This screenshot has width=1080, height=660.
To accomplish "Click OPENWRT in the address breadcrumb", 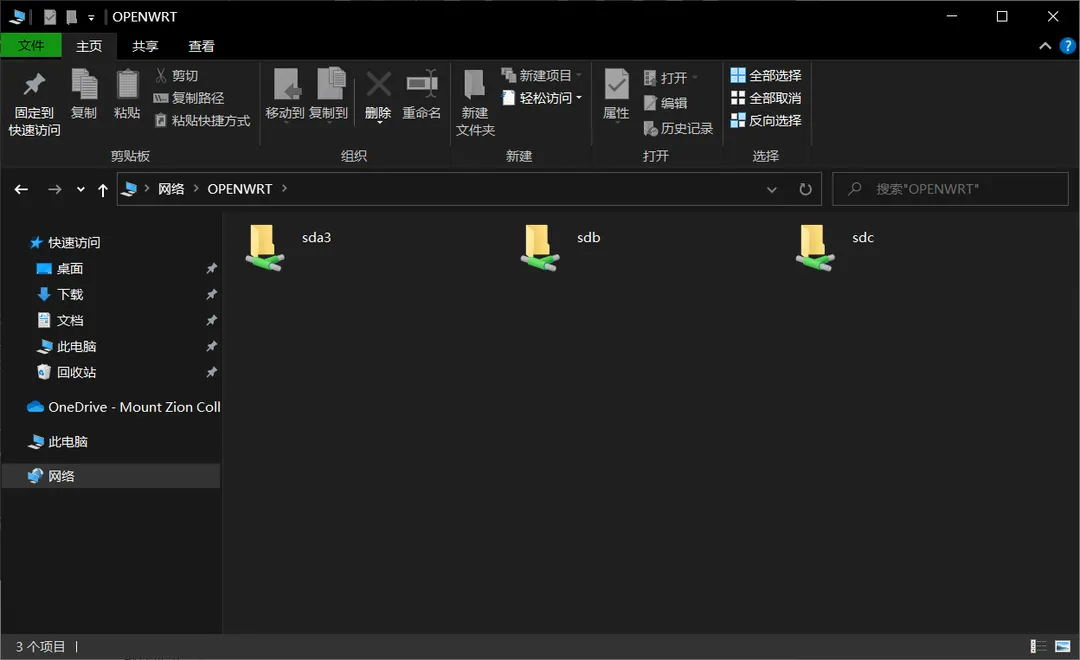I will (240, 189).
